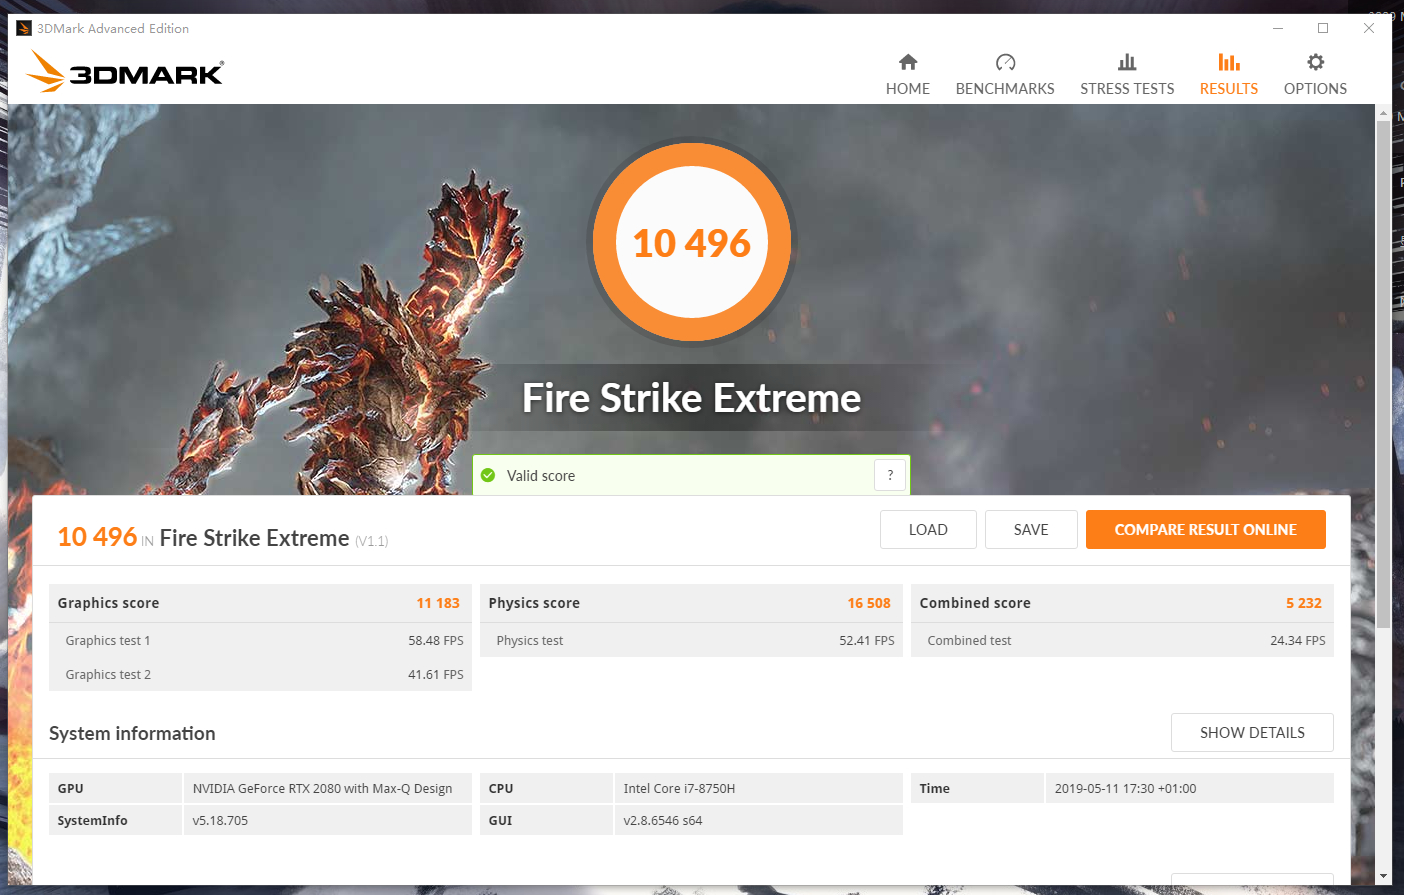Open the OPTIONS tab label
Image resolution: width=1404 pixels, height=895 pixels.
coord(1315,89)
